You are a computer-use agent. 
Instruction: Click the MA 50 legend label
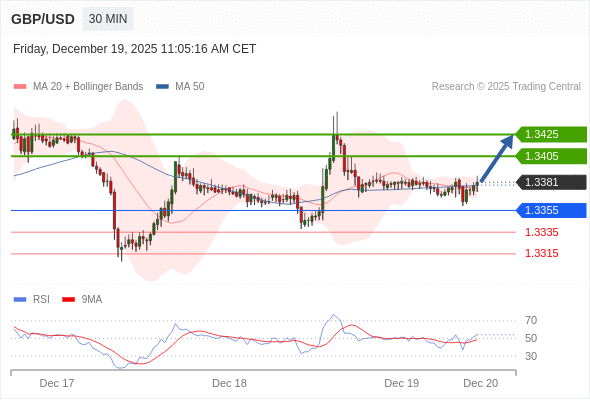[x=190, y=87]
